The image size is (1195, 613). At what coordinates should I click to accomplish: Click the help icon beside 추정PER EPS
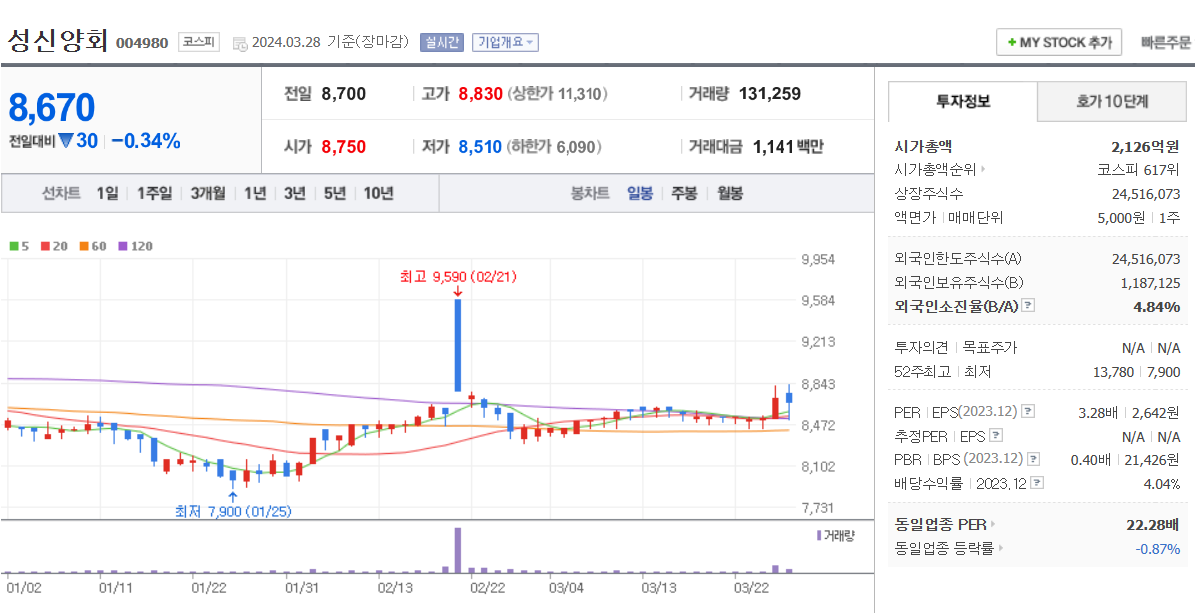pyautogui.click(x=996, y=436)
